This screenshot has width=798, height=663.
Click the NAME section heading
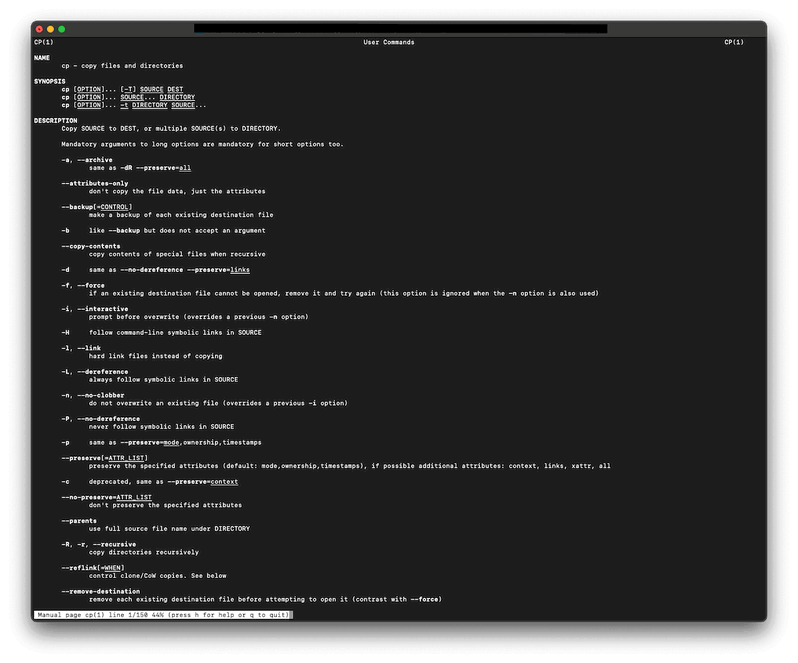click(x=41, y=58)
